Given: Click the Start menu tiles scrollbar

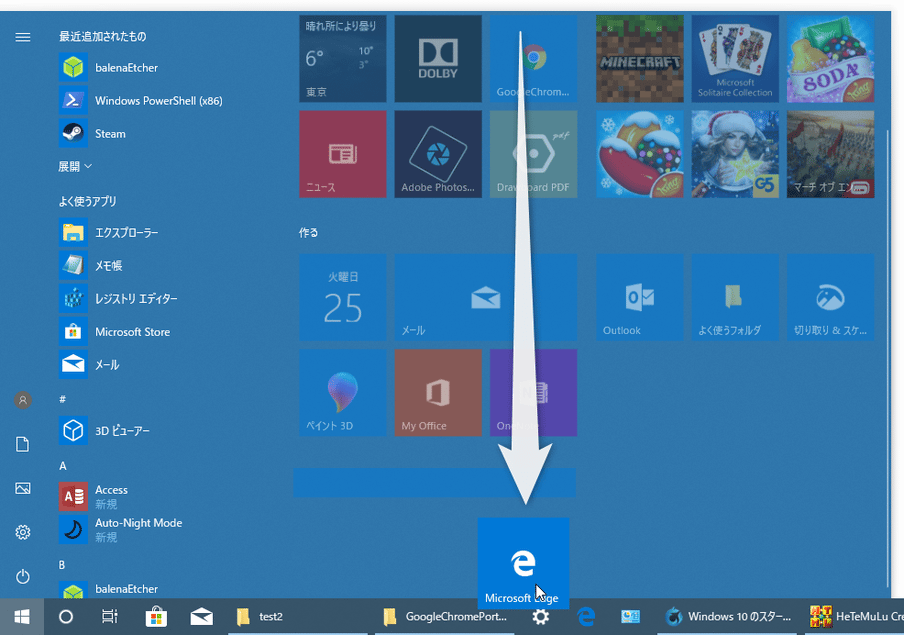Looking at the screenshot, I should 888,358.
